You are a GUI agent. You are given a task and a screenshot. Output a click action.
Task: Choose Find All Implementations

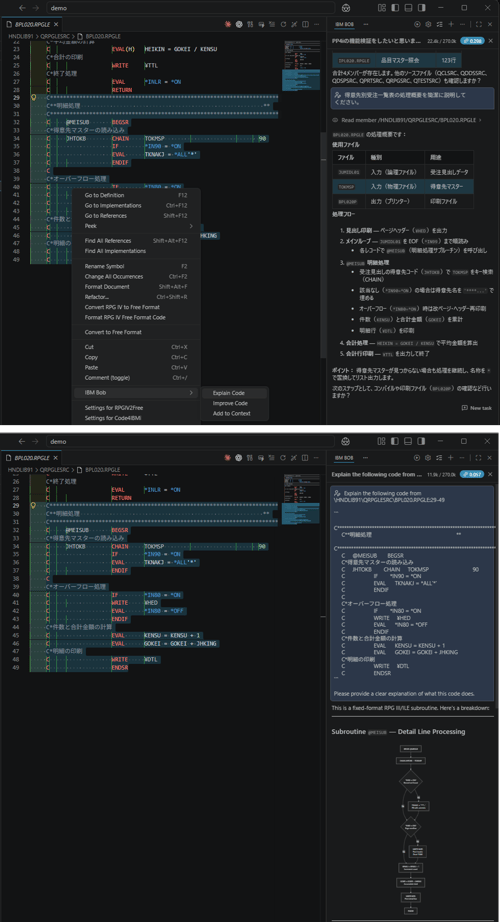tap(136, 250)
